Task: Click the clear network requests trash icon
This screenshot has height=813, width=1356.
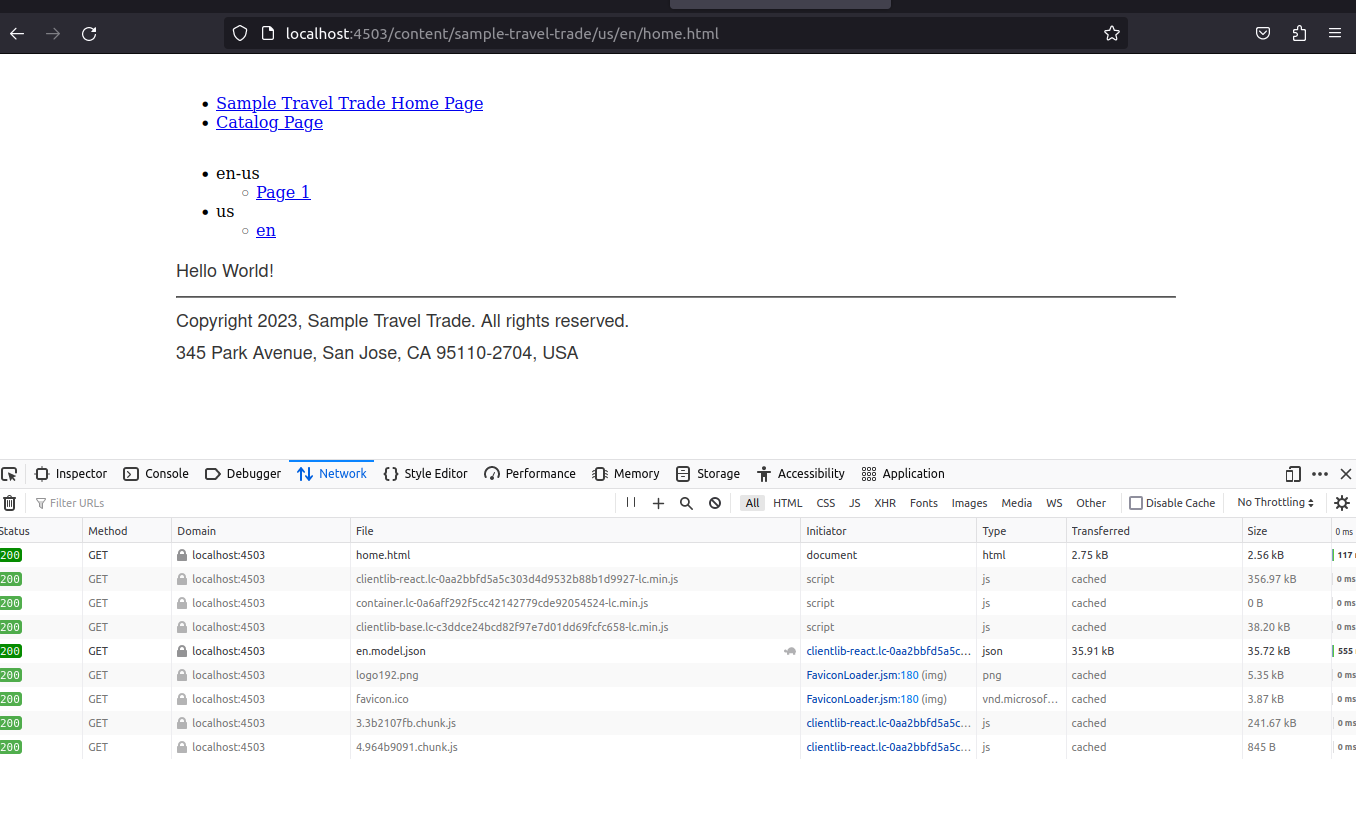Action: (10, 503)
